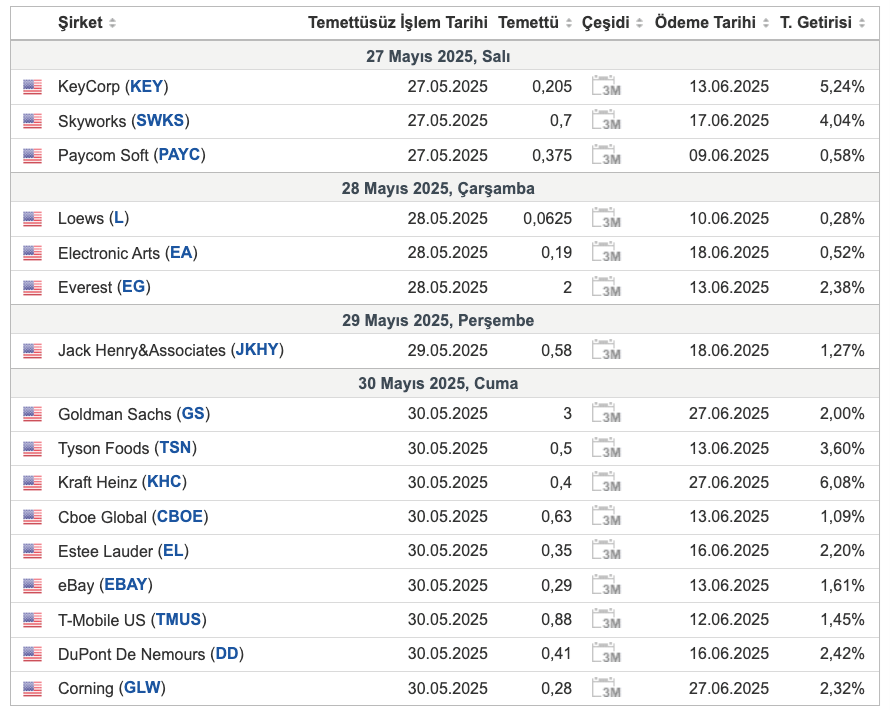Click the 3M calendar icon for Estee Lauder
This screenshot has width=890, height=710.
[606, 550]
